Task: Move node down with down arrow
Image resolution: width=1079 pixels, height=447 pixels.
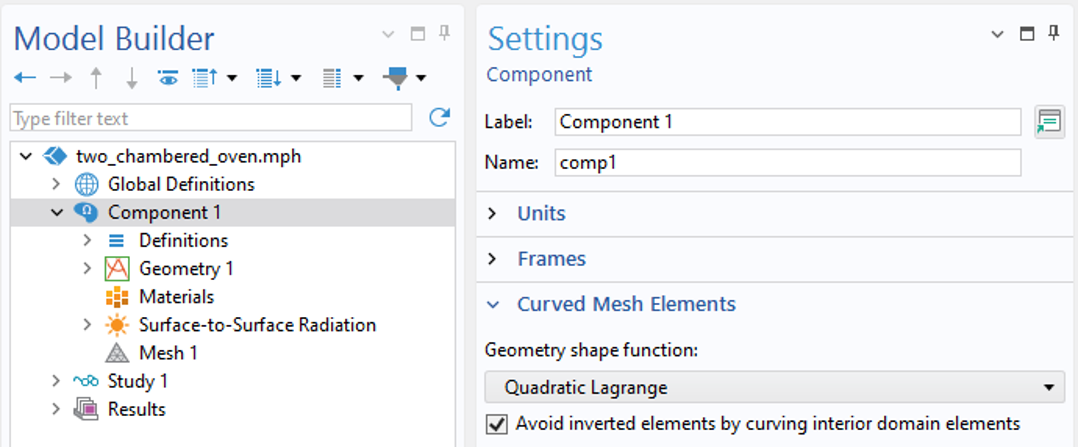Action: point(131,78)
